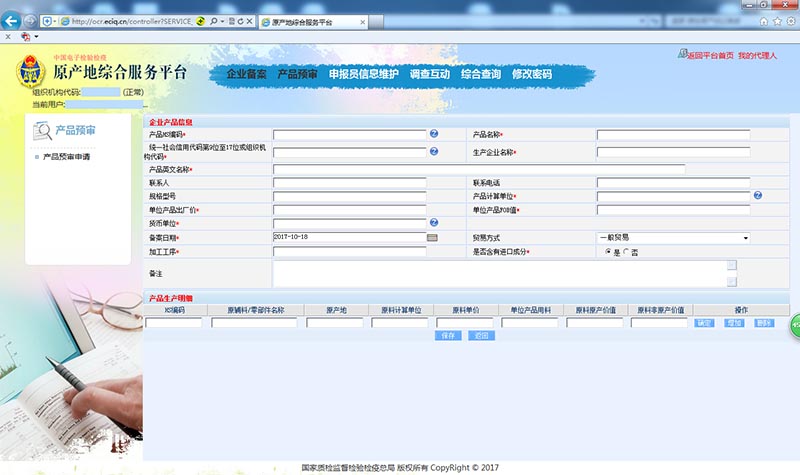Click the 保存 button

(x=447, y=336)
